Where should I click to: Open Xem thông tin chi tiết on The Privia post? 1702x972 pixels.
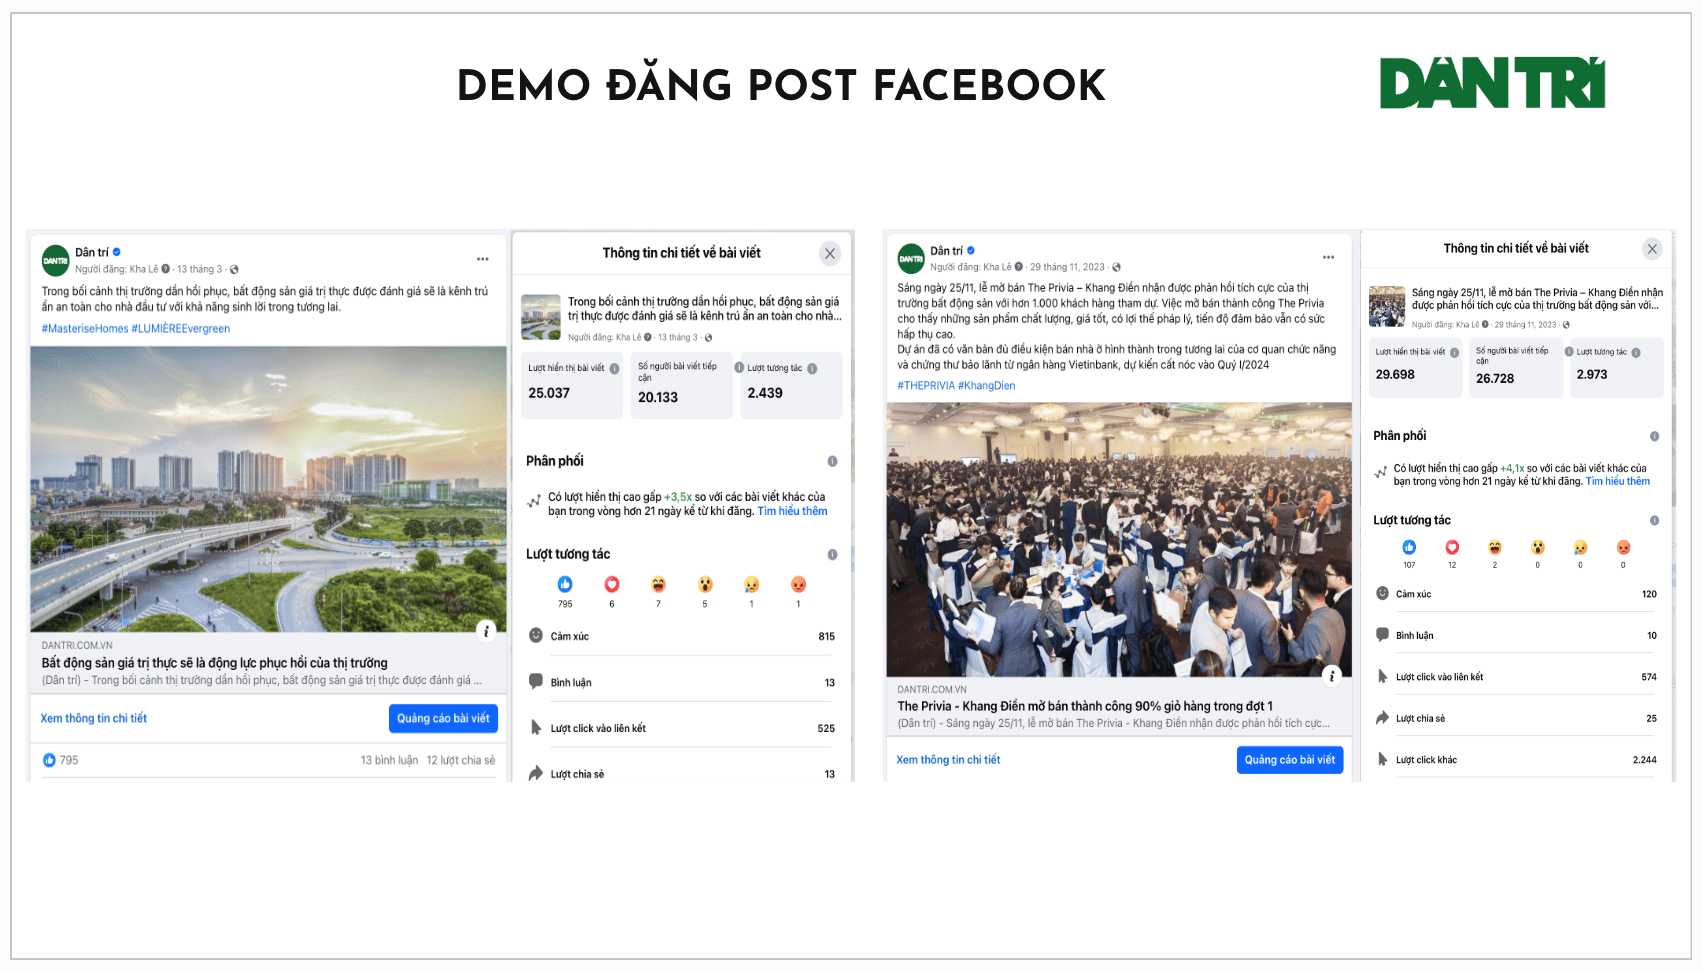[948, 760]
